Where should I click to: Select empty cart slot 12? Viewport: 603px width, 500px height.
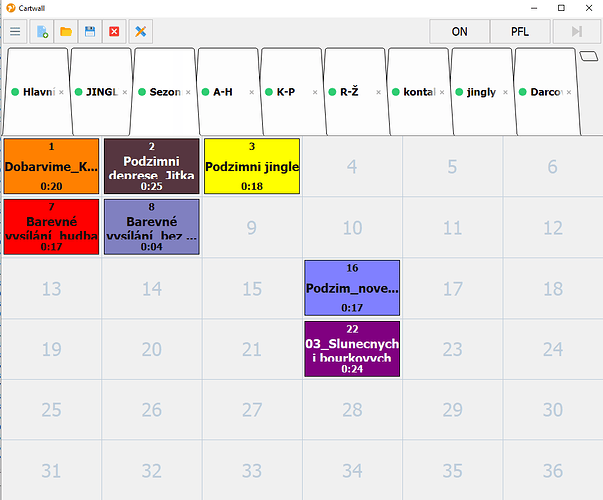pyautogui.click(x=553, y=227)
